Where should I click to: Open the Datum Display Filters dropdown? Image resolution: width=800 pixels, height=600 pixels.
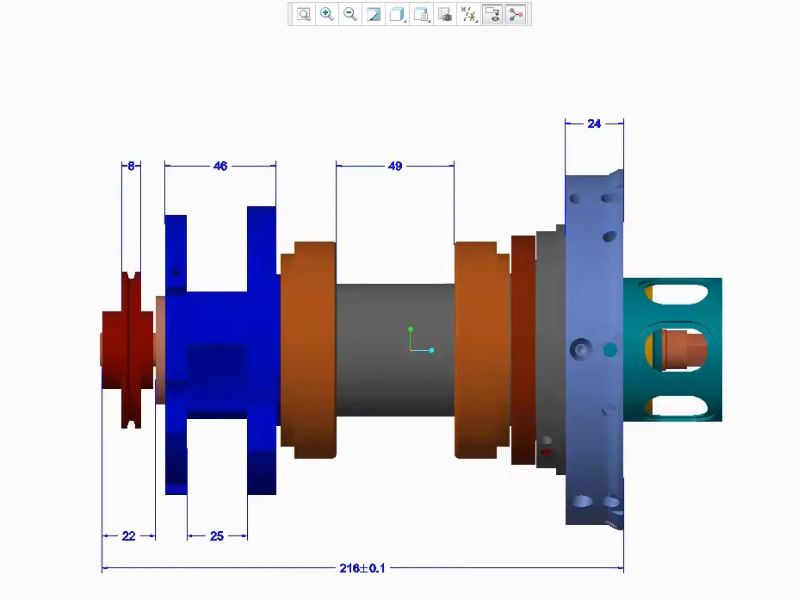click(468, 14)
